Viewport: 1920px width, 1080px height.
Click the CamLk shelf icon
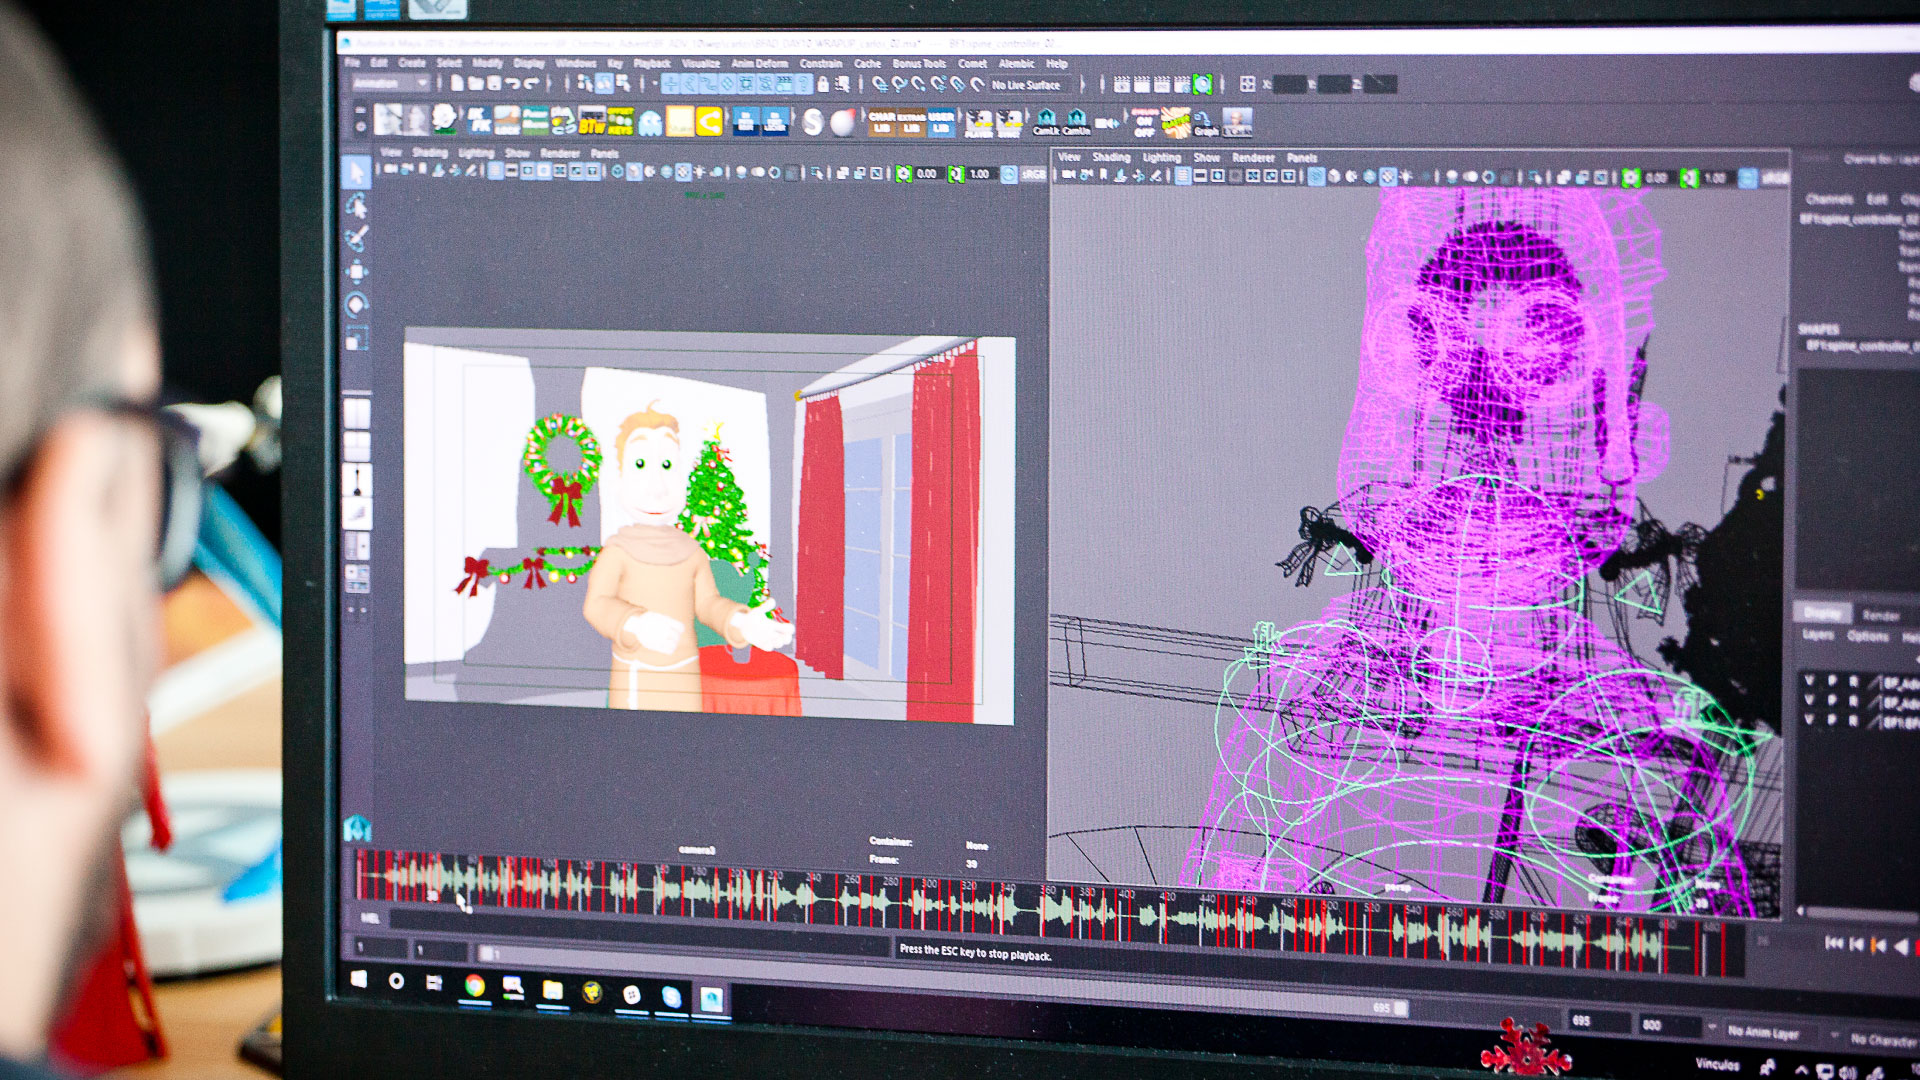click(1046, 122)
